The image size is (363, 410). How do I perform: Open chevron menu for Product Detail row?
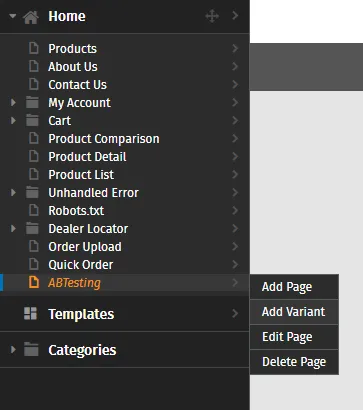tap(235, 156)
